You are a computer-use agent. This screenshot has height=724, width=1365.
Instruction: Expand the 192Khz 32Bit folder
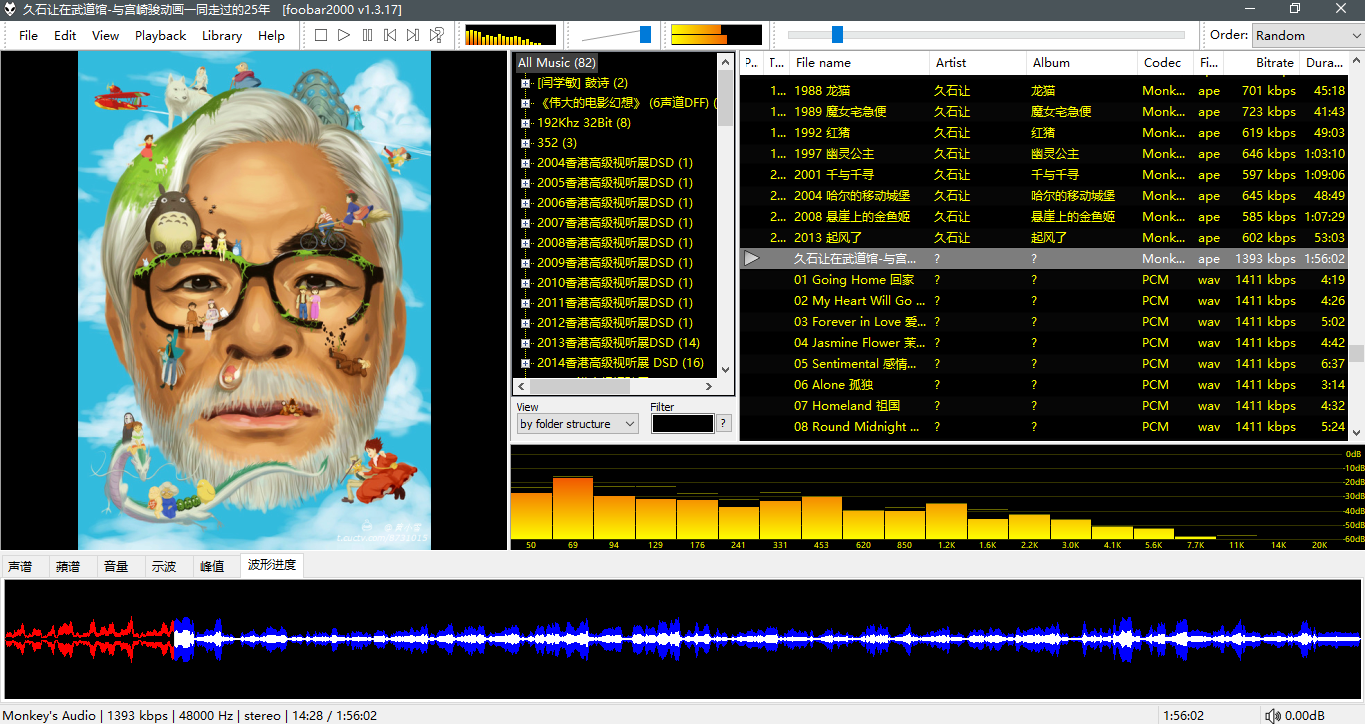pyautogui.click(x=525, y=123)
